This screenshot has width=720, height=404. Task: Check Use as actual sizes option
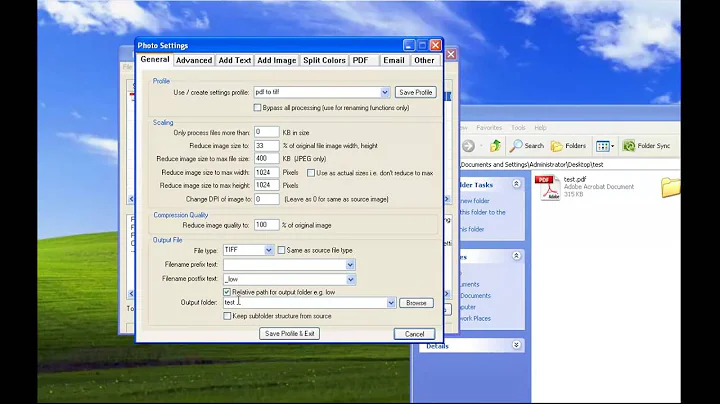click(311, 173)
